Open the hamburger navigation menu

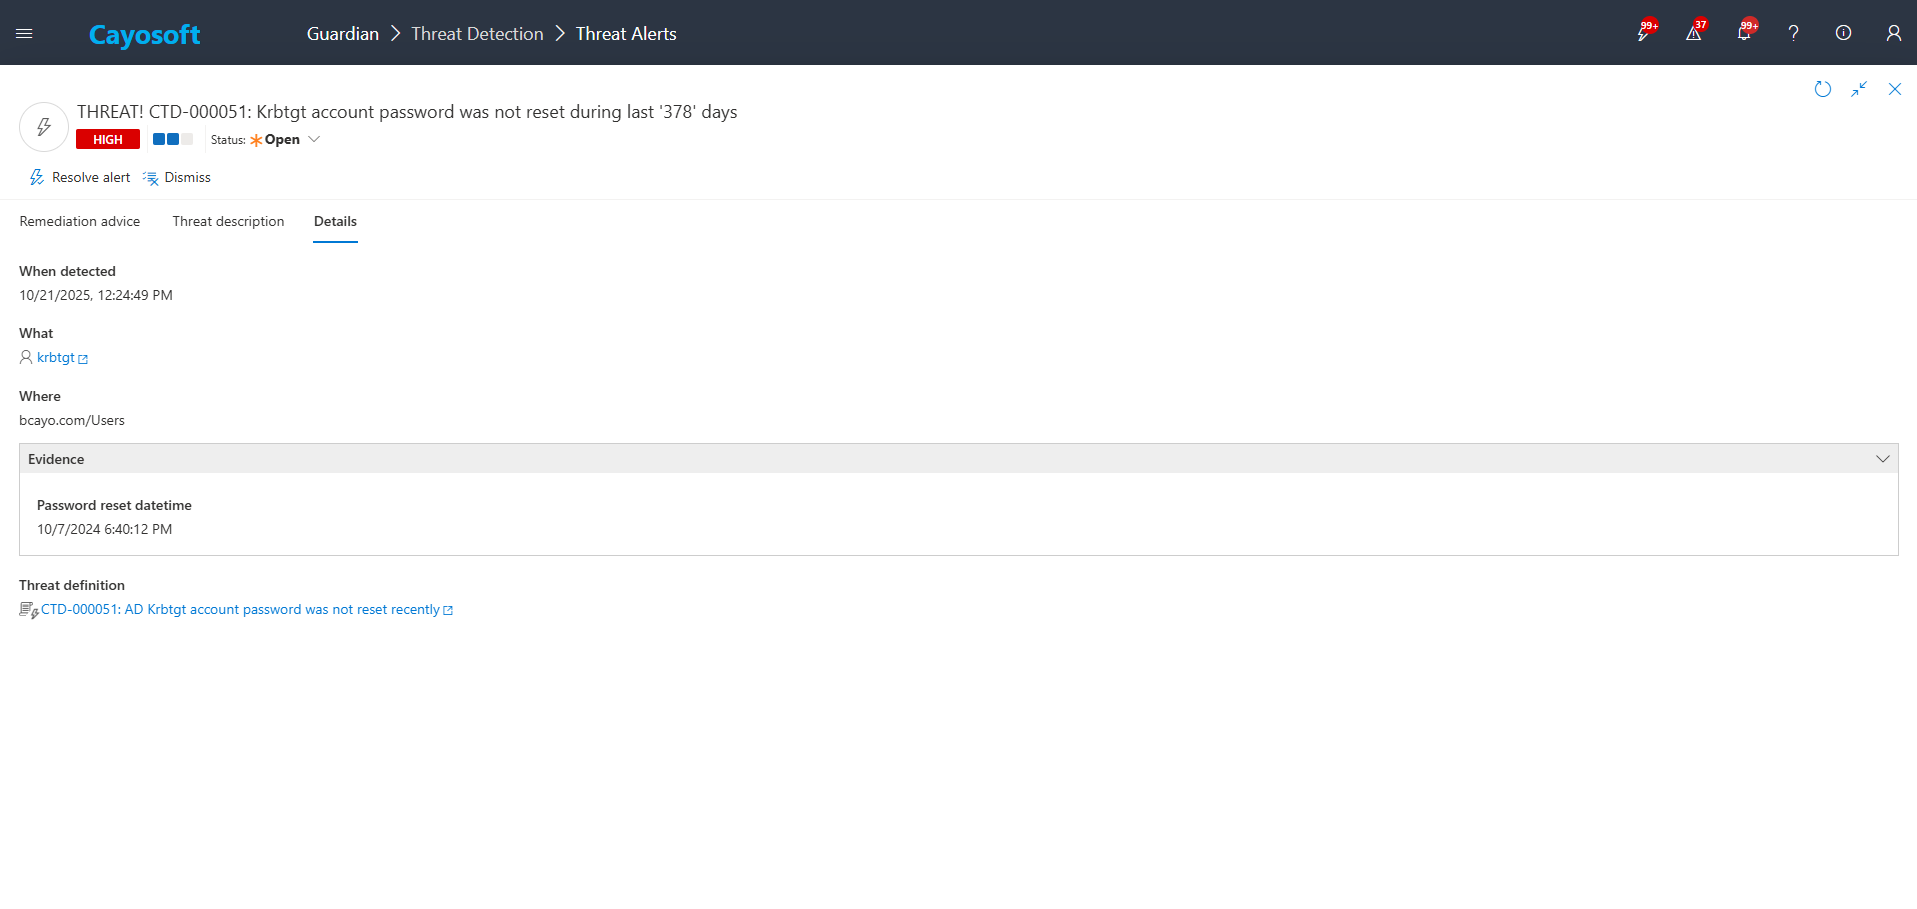point(24,33)
